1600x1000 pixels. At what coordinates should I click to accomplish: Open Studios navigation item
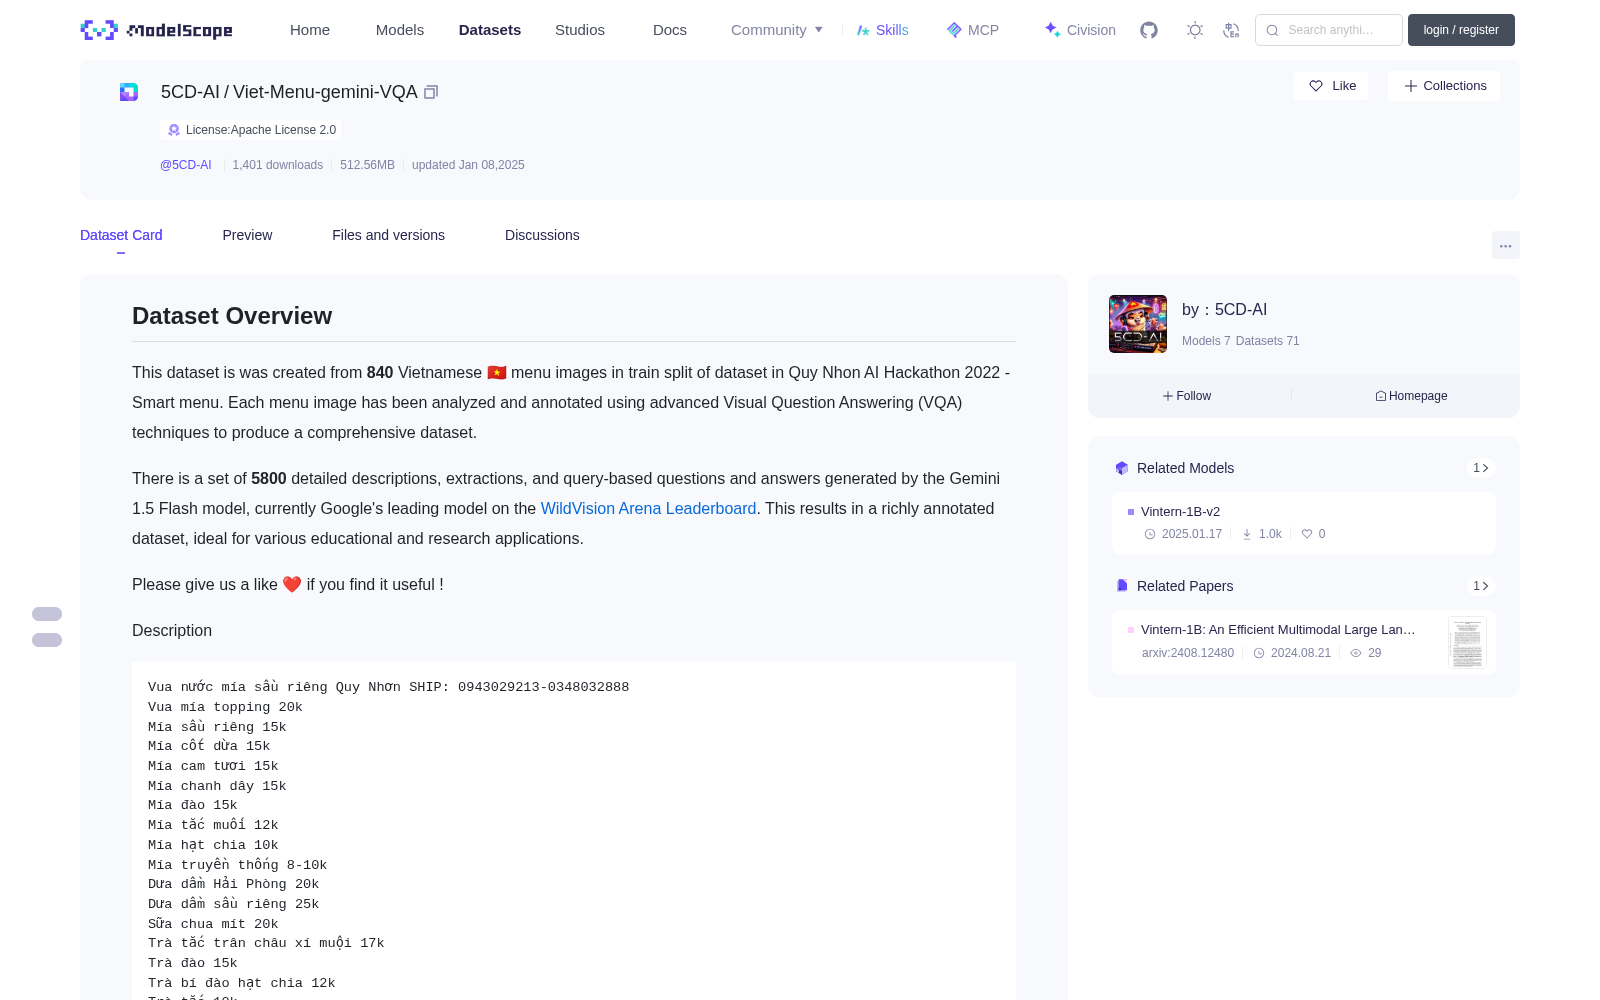[580, 30]
